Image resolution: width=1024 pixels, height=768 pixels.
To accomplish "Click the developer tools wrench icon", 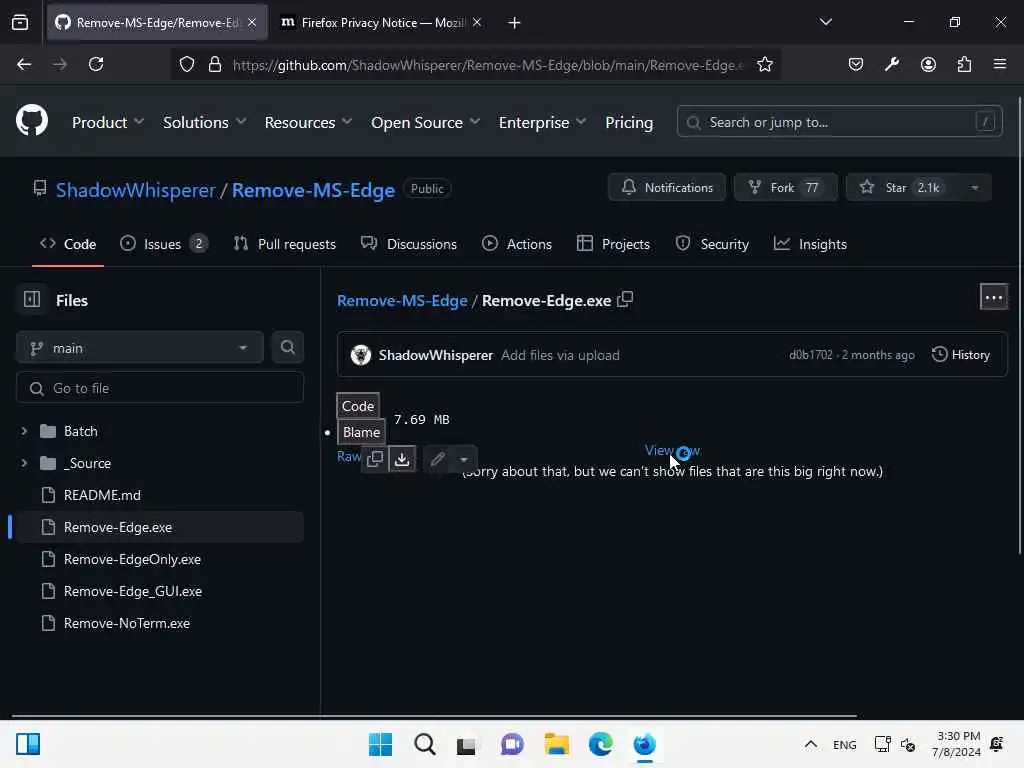I will [x=892, y=64].
